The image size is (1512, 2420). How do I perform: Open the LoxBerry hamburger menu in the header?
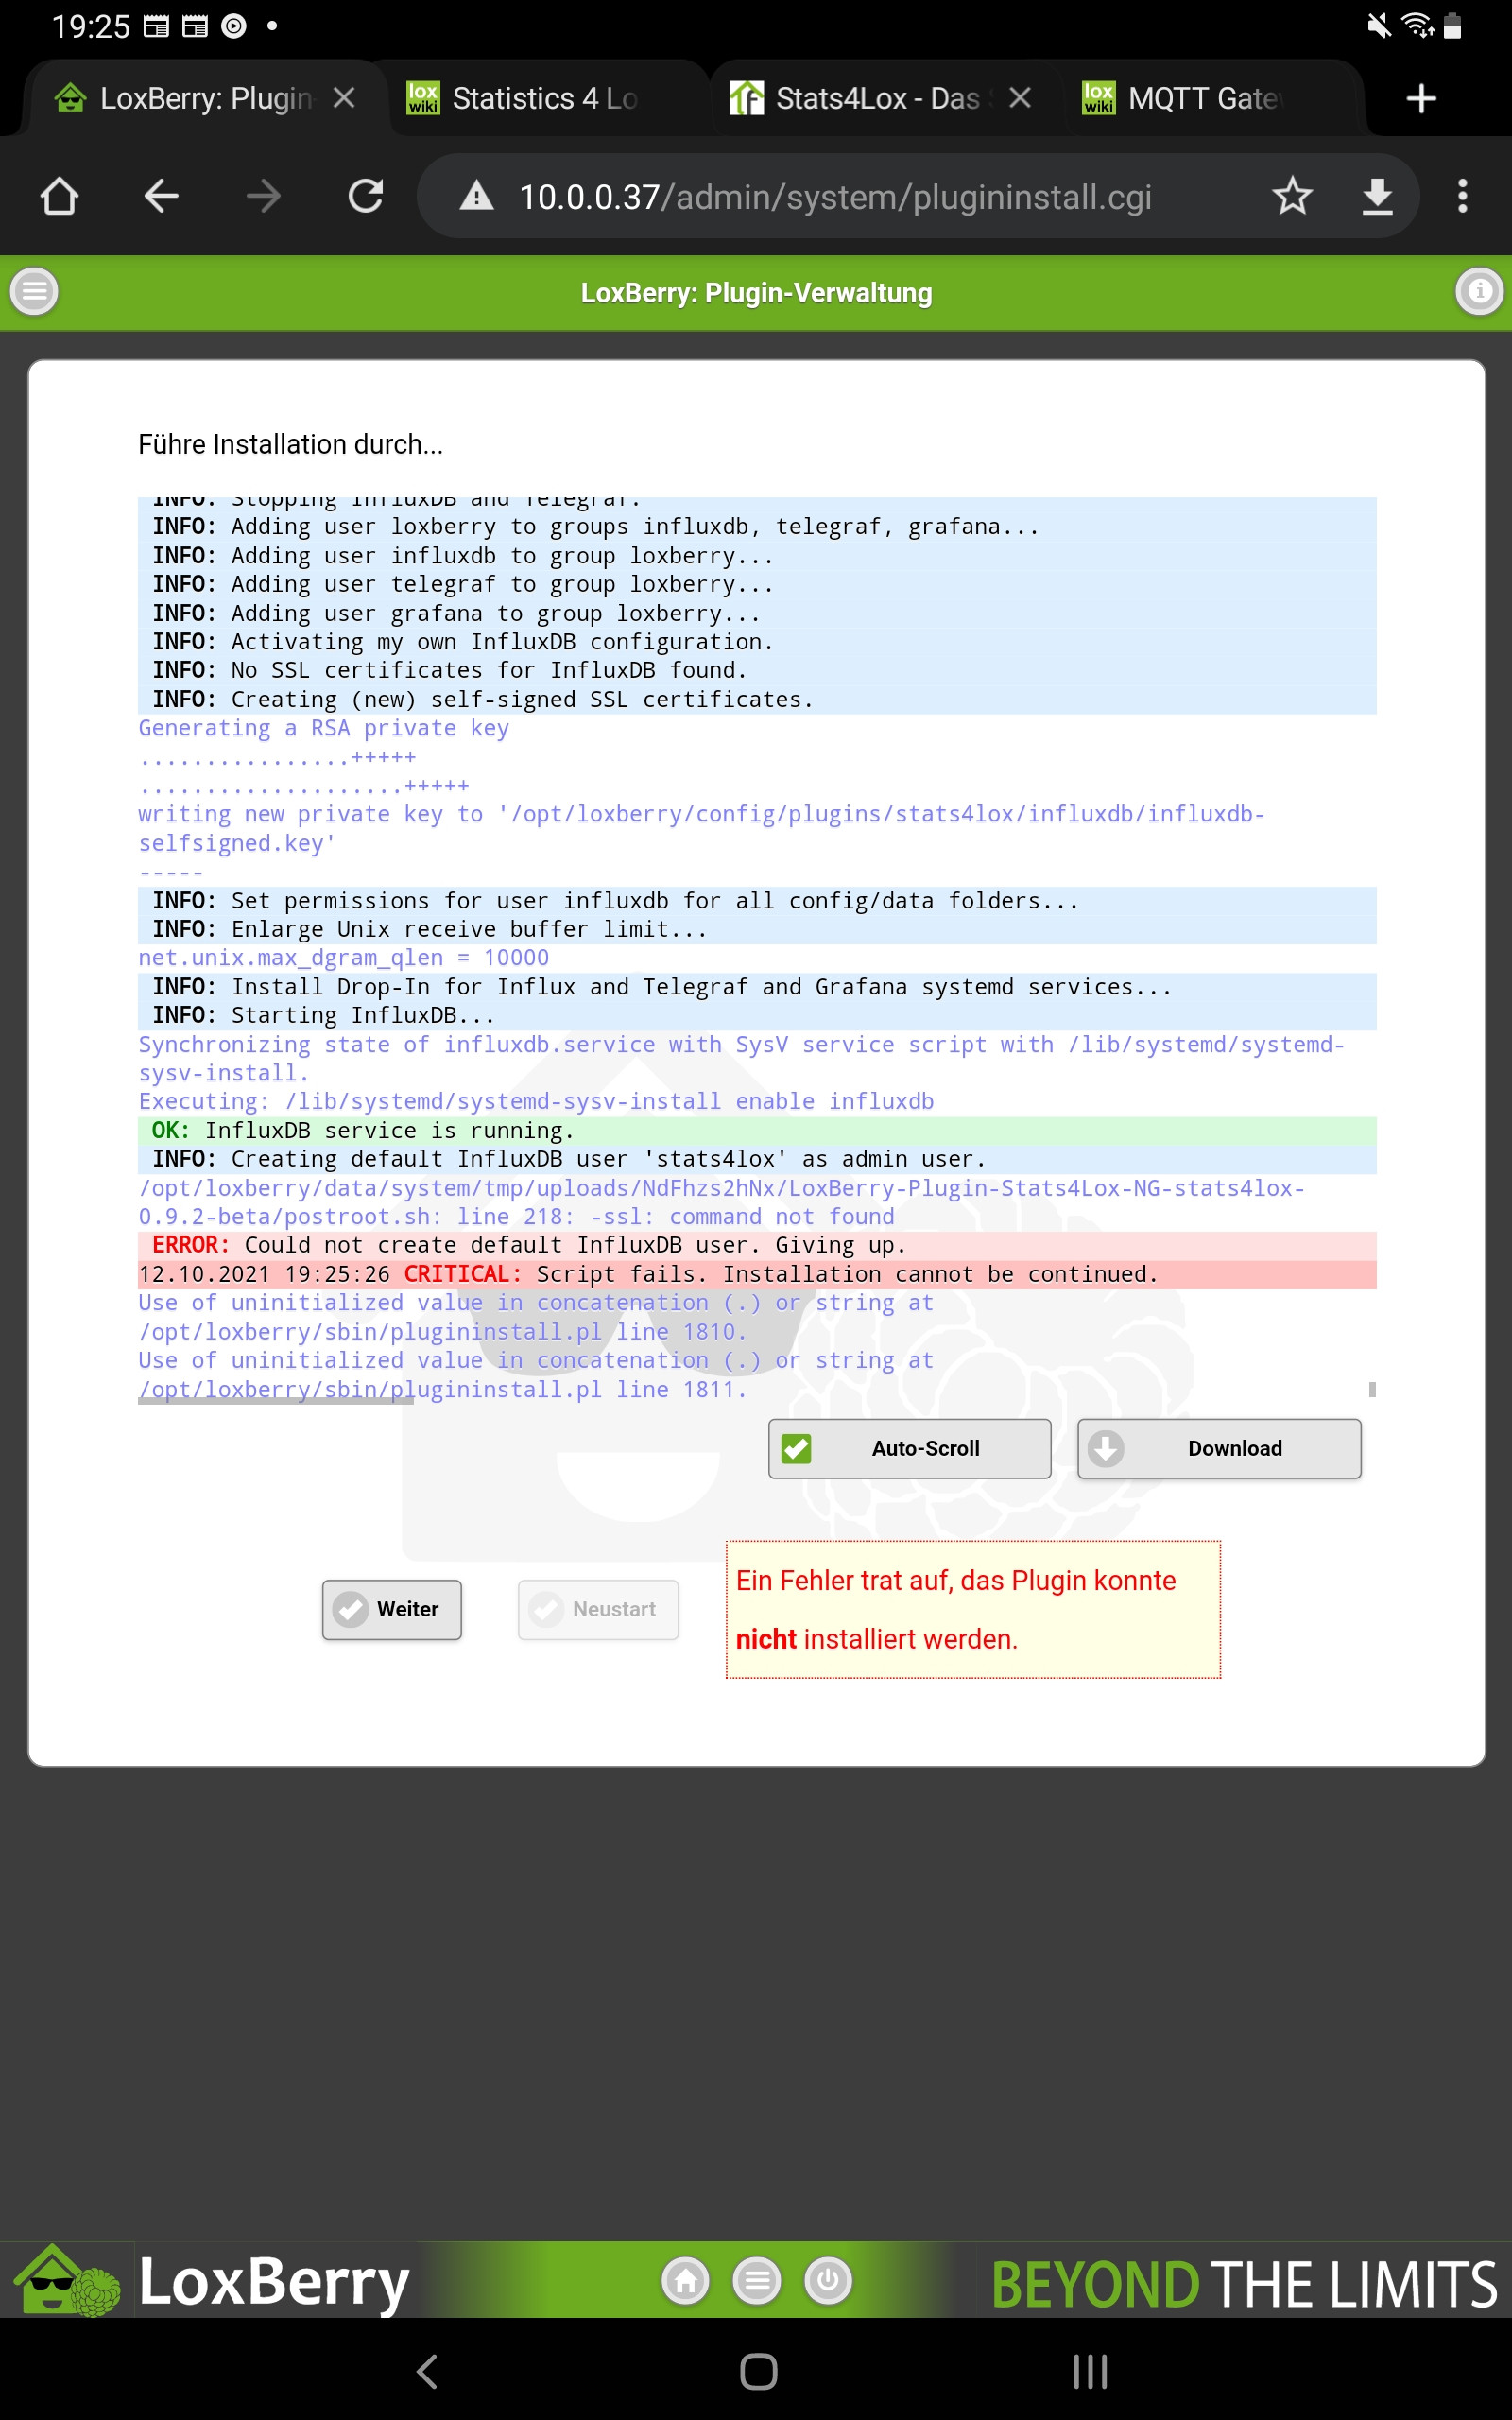tap(34, 292)
